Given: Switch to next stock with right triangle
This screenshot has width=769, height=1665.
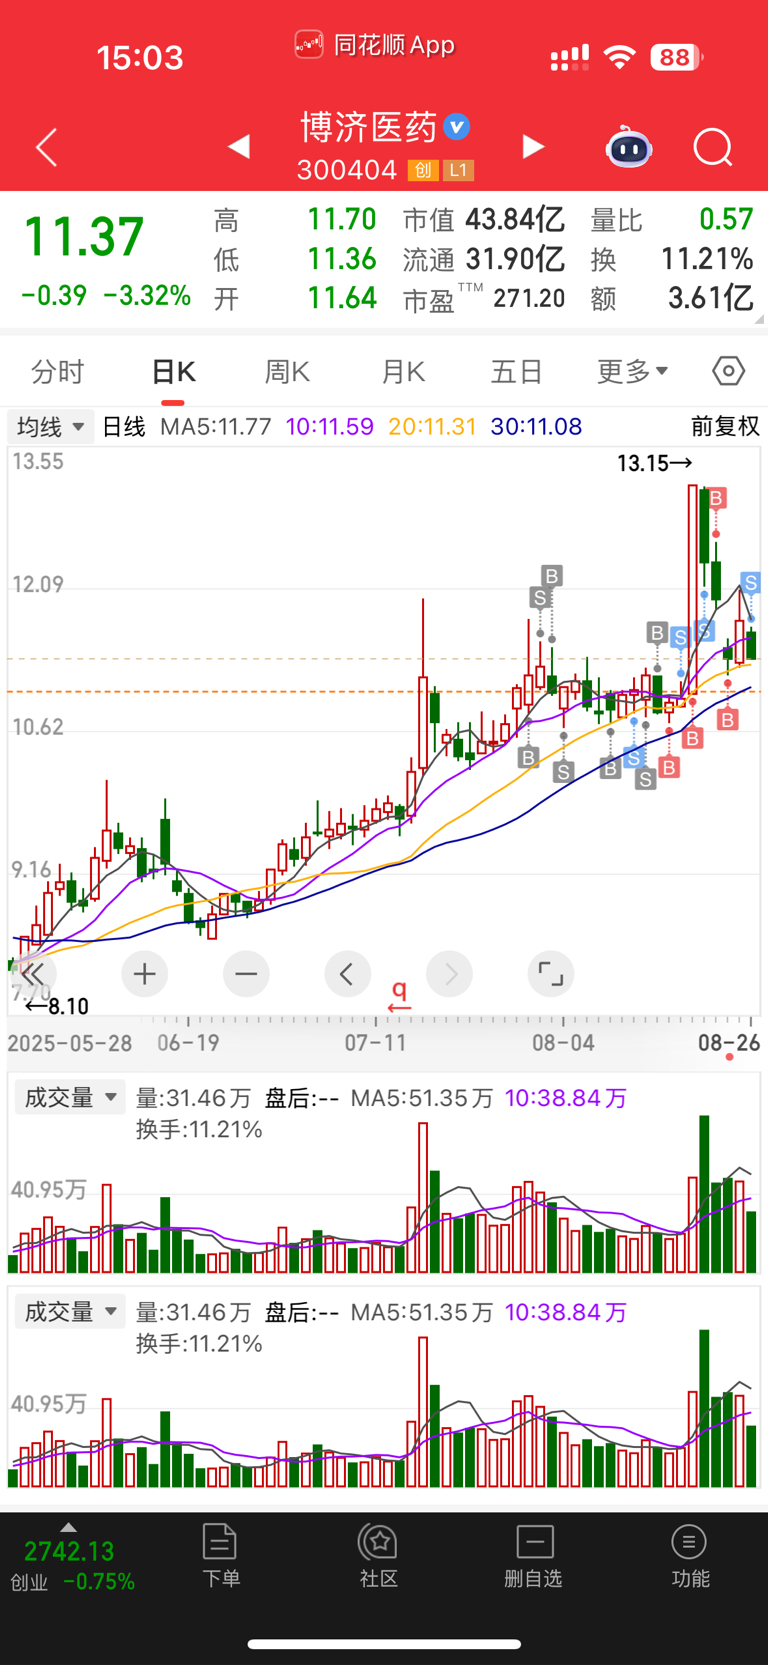Looking at the screenshot, I should tap(534, 147).
